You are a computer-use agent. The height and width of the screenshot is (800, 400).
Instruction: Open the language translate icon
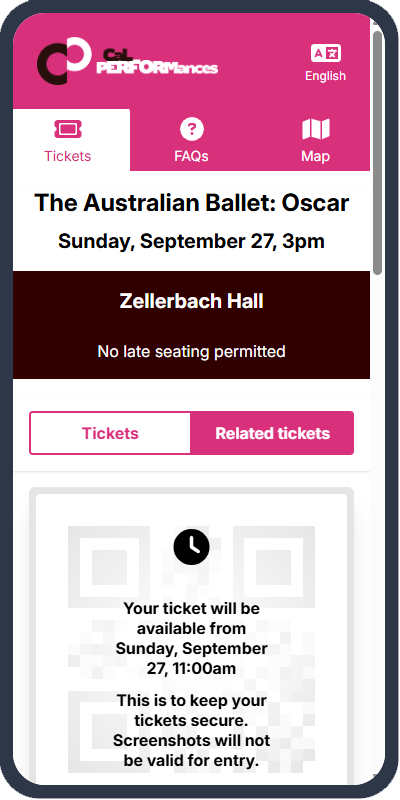pyautogui.click(x=326, y=53)
